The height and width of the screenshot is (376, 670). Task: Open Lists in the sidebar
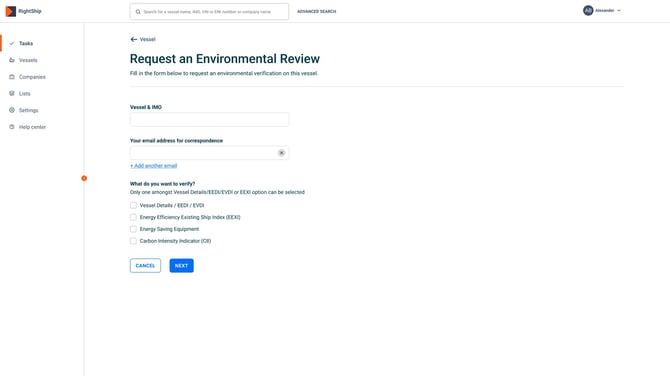[25, 94]
